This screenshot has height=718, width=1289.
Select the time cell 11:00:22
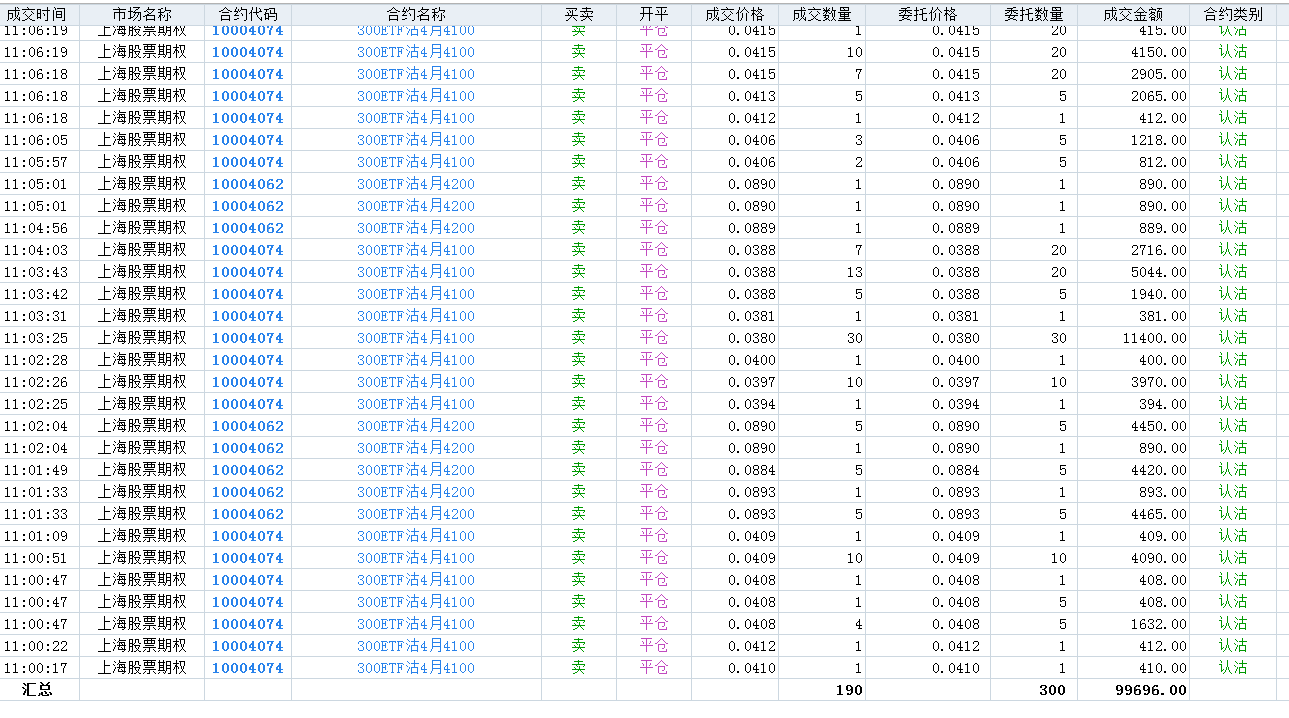[36, 646]
